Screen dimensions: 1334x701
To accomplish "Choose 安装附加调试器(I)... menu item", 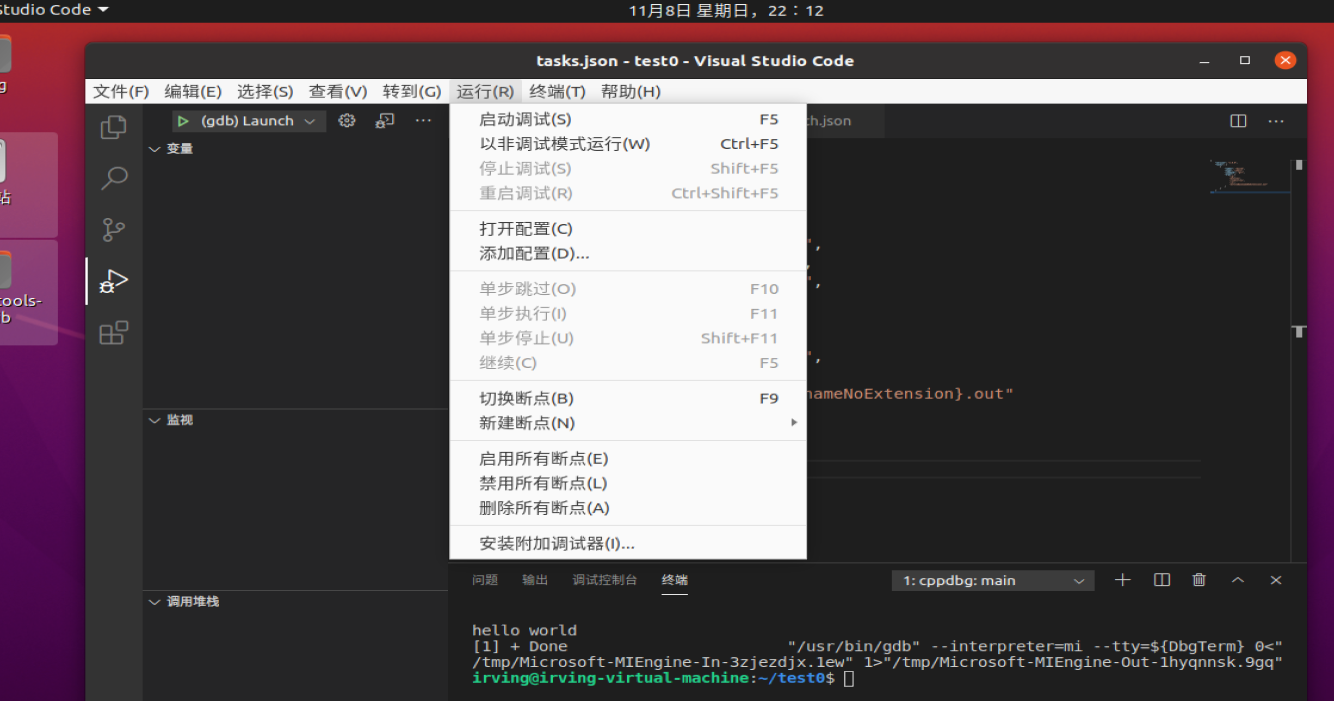I will point(628,544).
